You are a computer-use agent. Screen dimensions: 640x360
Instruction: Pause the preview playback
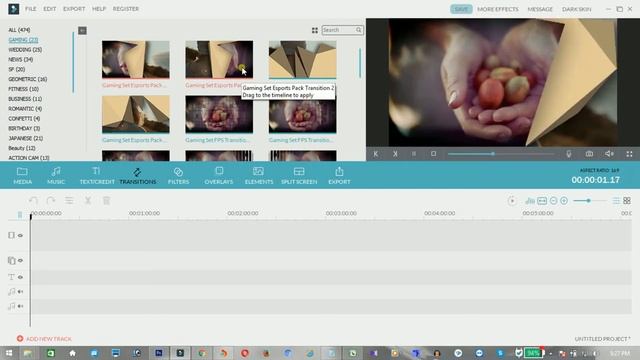tap(414, 154)
